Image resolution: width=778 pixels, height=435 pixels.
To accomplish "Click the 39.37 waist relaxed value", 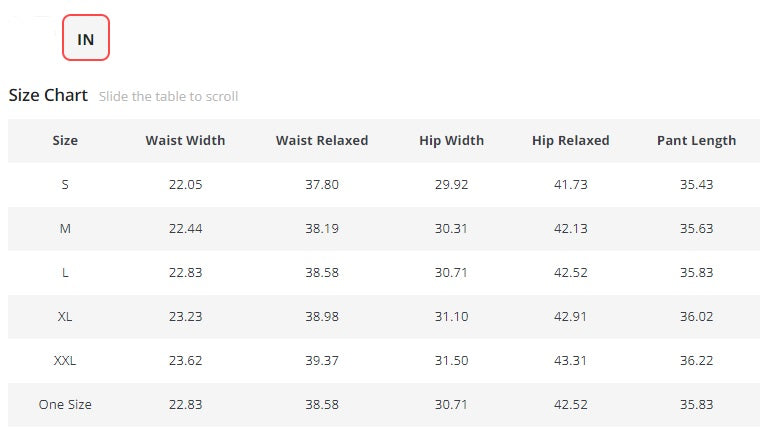I will click(322, 361).
